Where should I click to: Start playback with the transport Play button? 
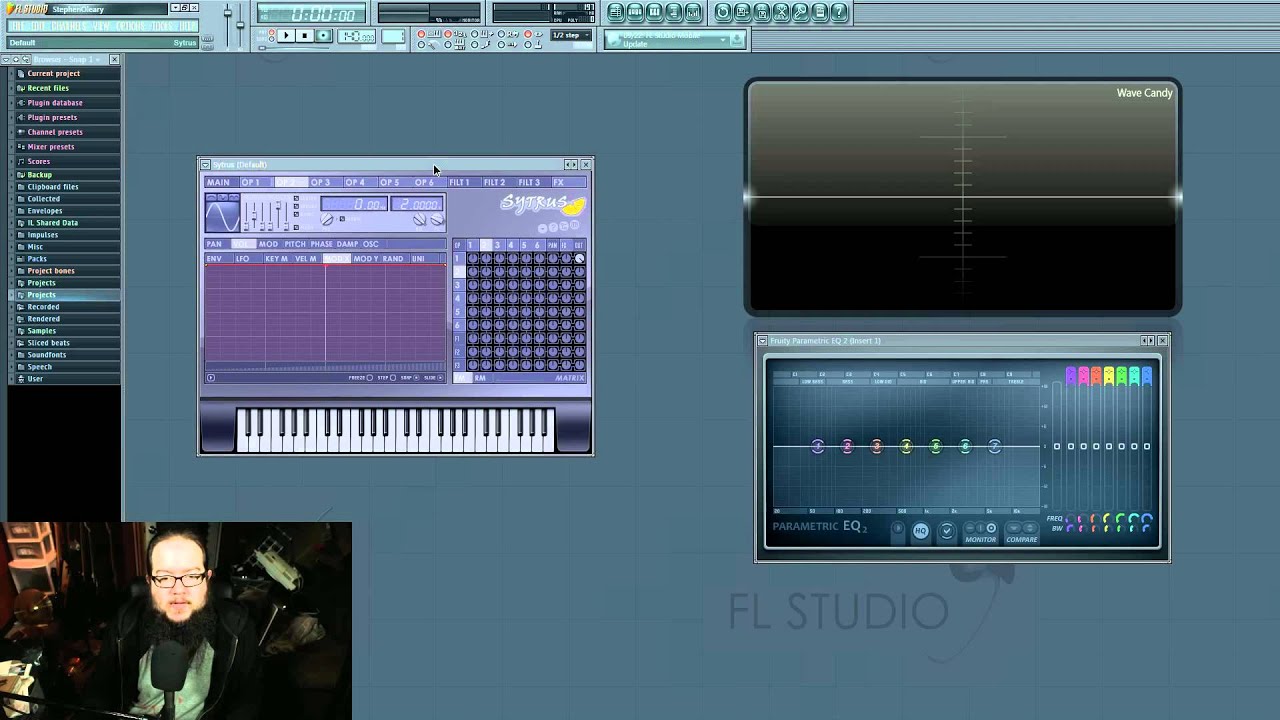285,36
